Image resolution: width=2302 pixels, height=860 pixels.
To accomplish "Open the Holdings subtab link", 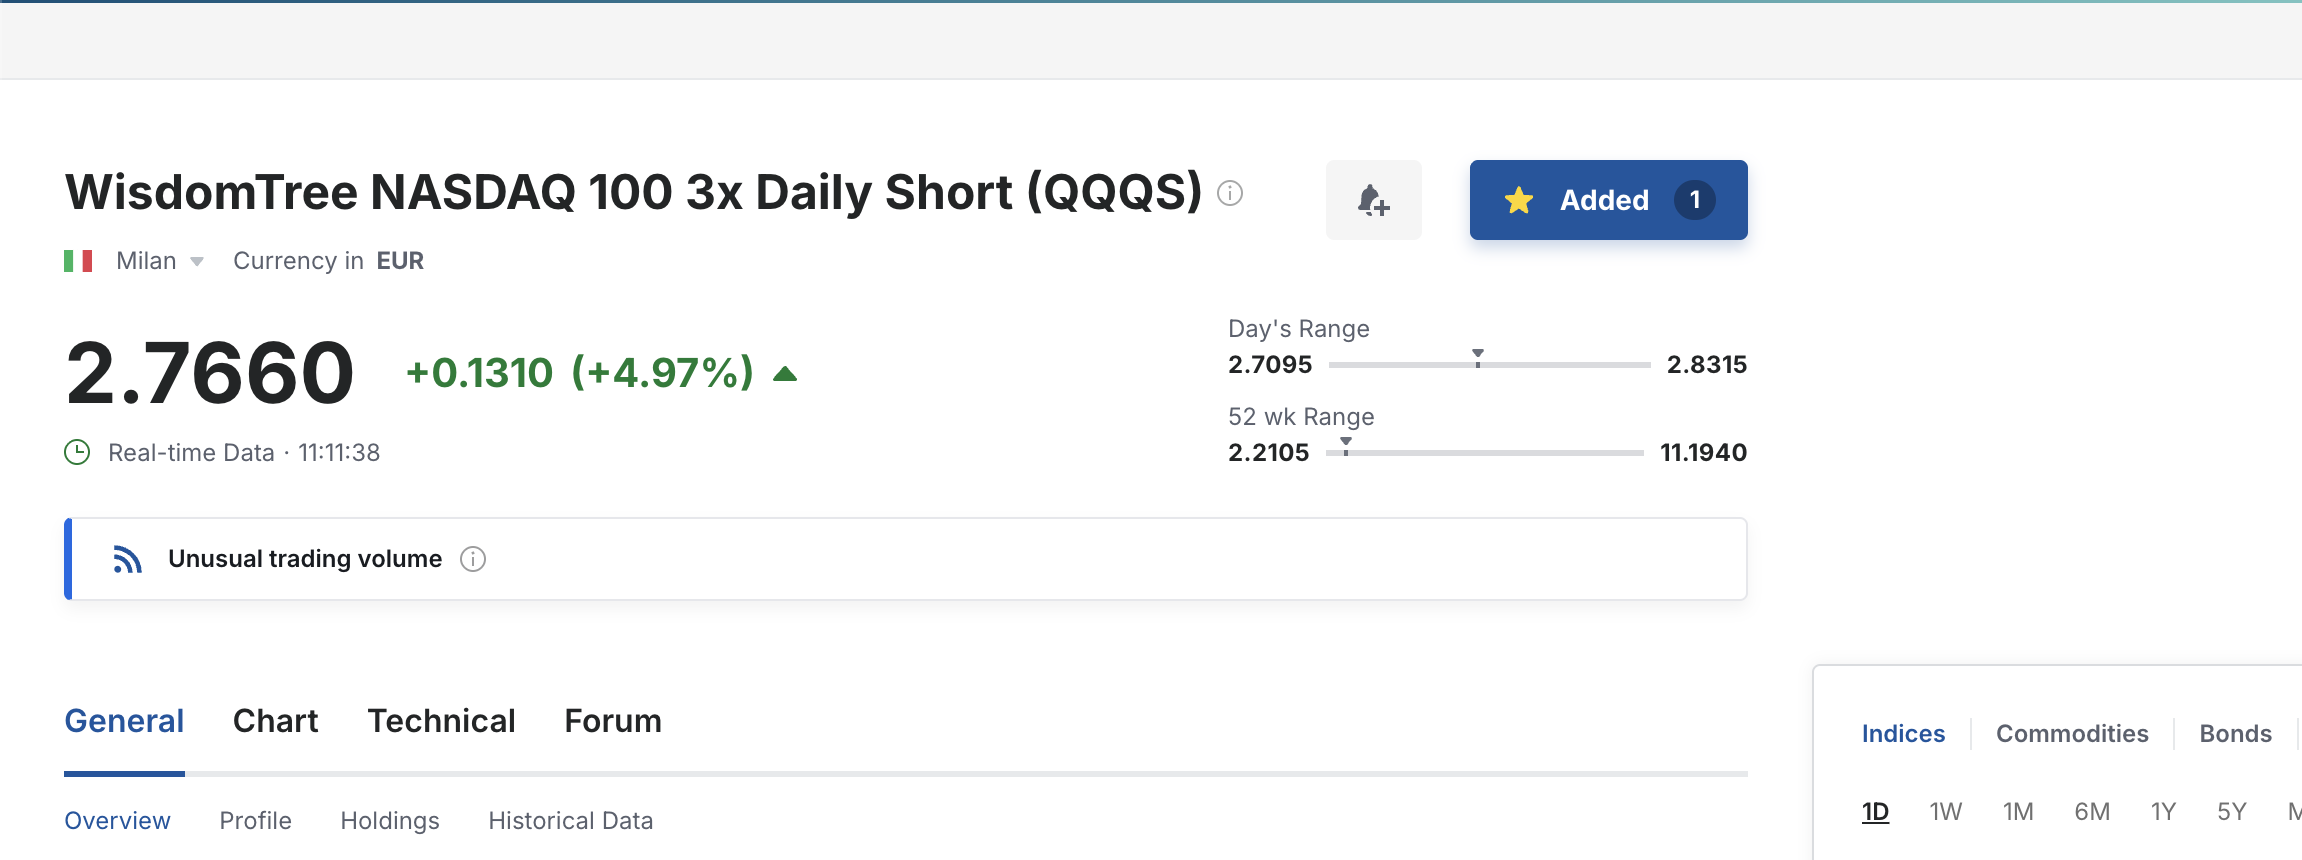I will click(x=390, y=821).
